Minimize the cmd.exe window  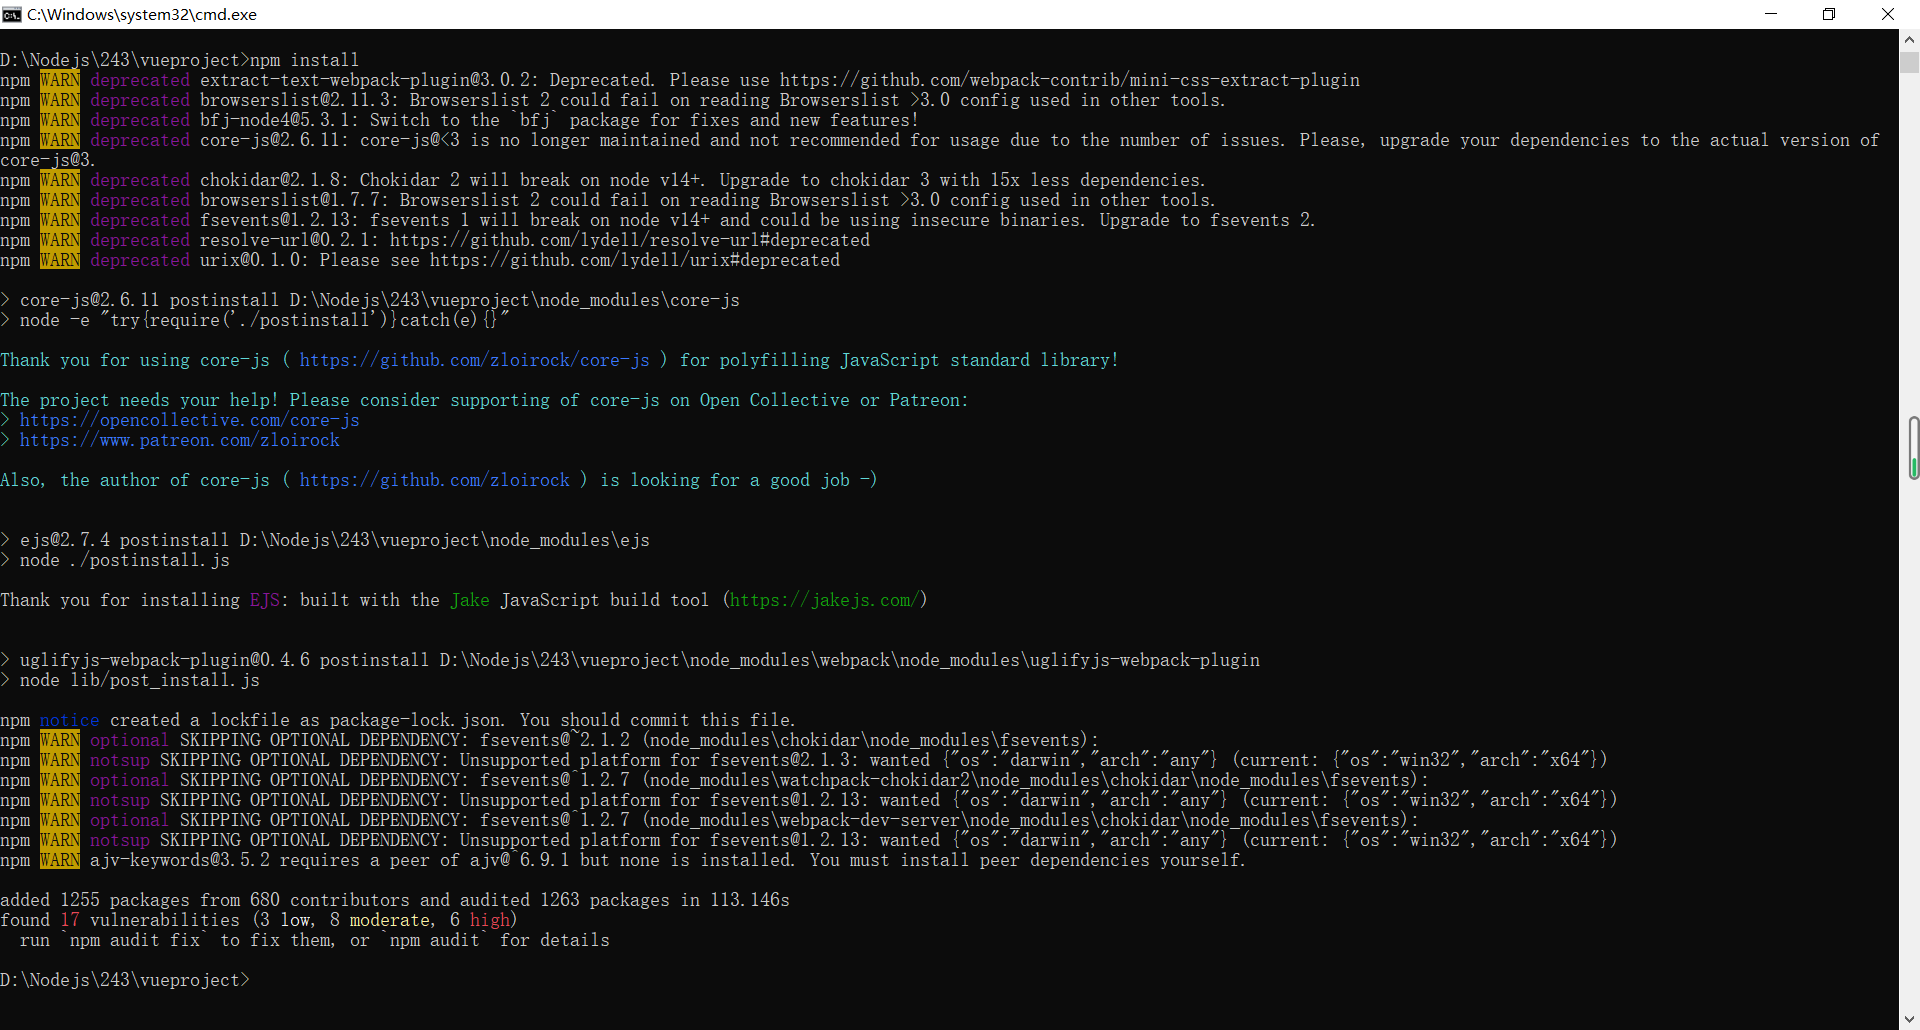click(1771, 14)
